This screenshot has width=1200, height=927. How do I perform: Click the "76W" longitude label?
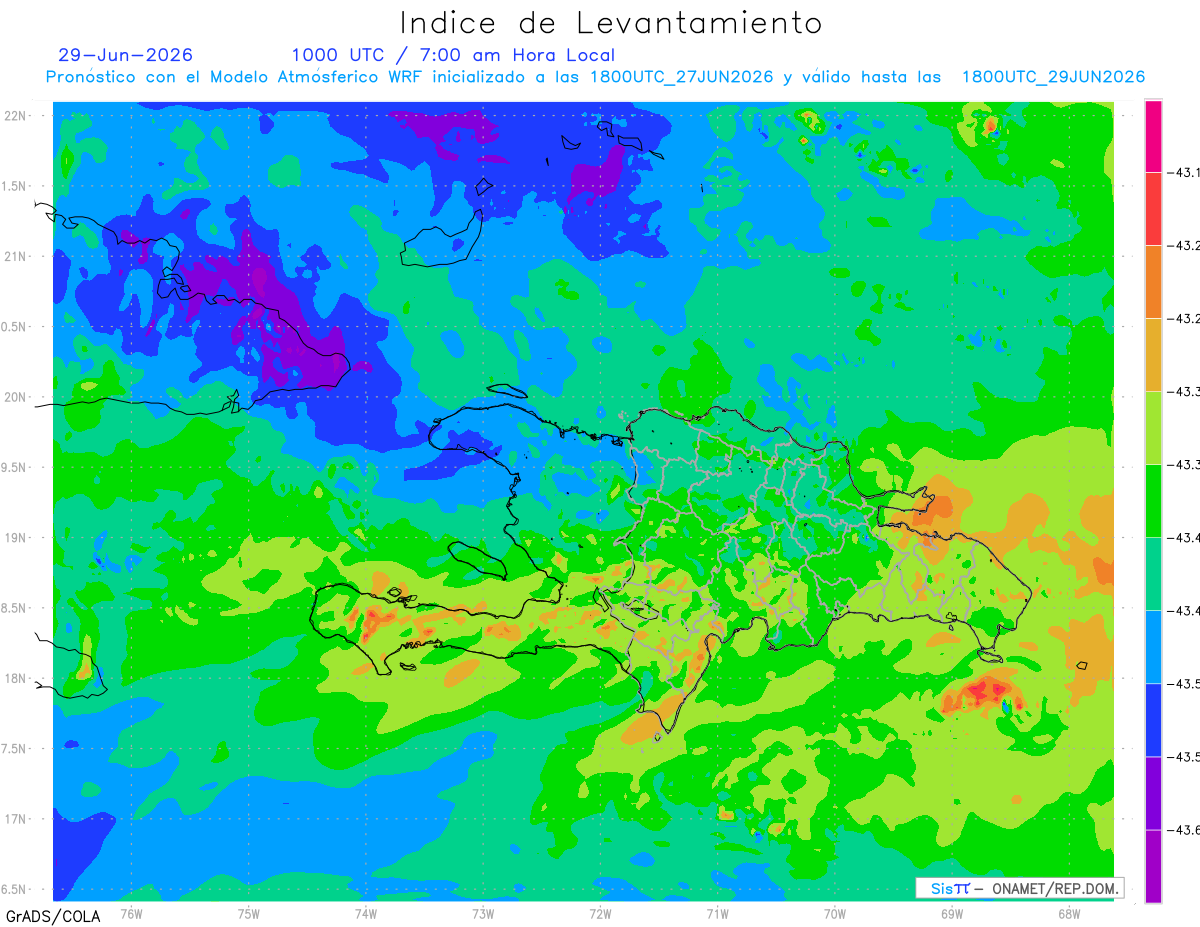(131, 913)
